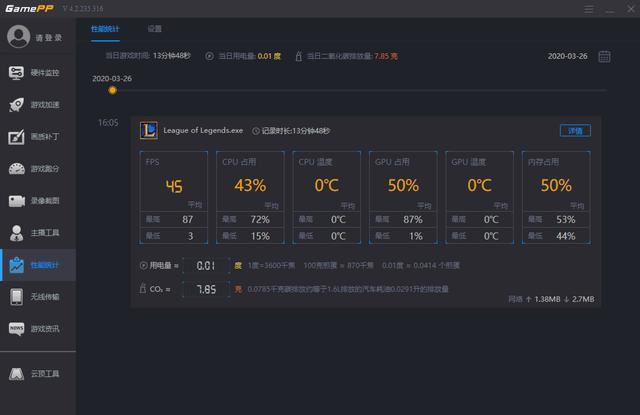Click the CPU 占用 average 43%
This screenshot has height=415, width=640.
(250, 186)
